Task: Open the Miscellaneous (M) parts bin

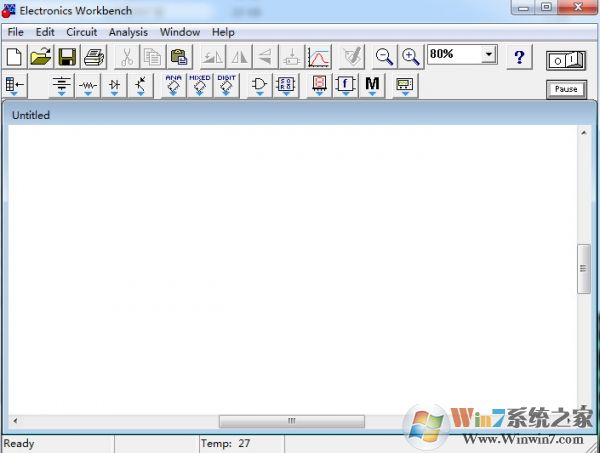Action: click(x=372, y=86)
